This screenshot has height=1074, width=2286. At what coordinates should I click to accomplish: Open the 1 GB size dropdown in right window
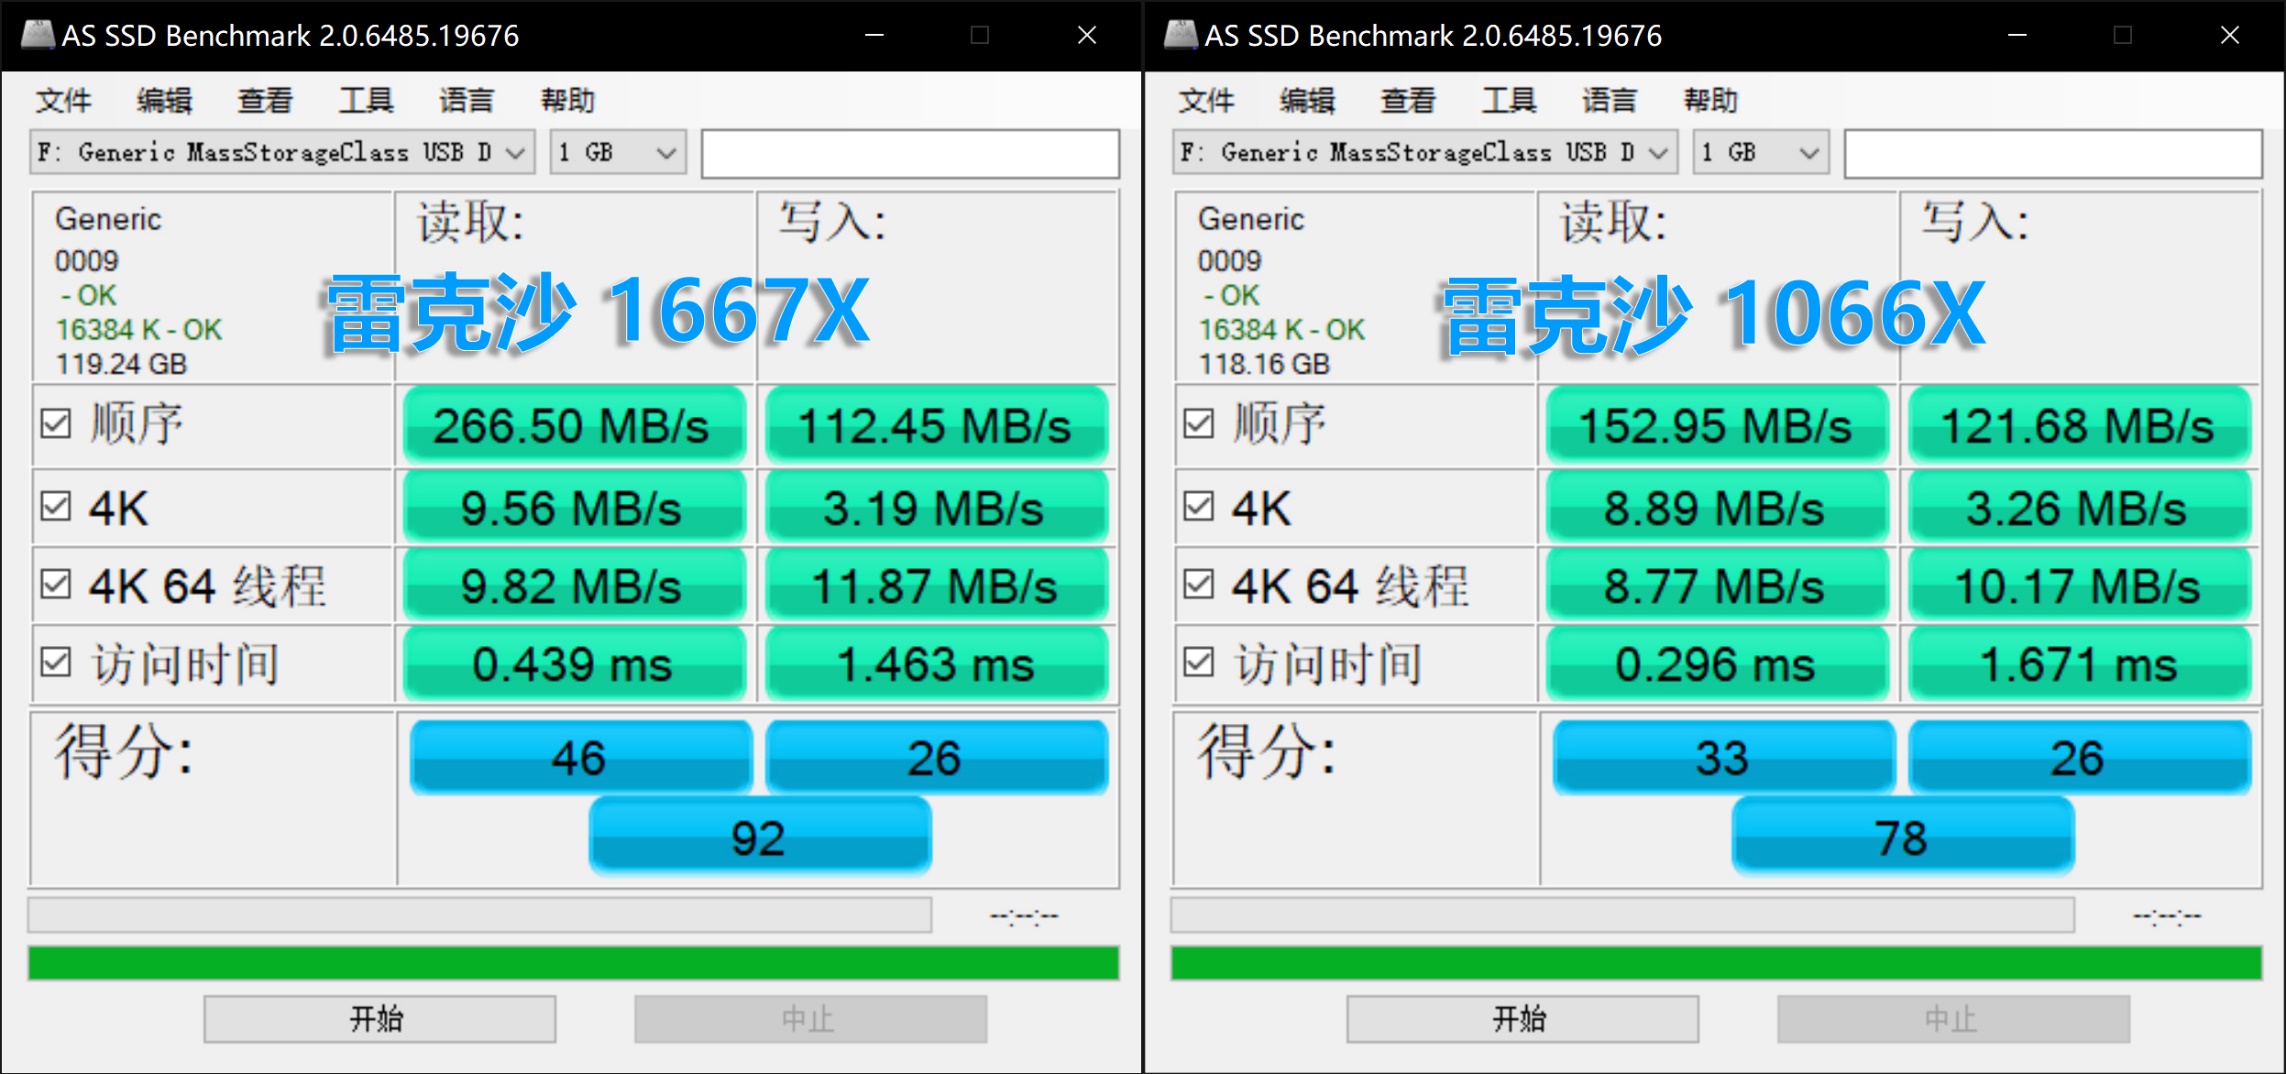(1761, 152)
